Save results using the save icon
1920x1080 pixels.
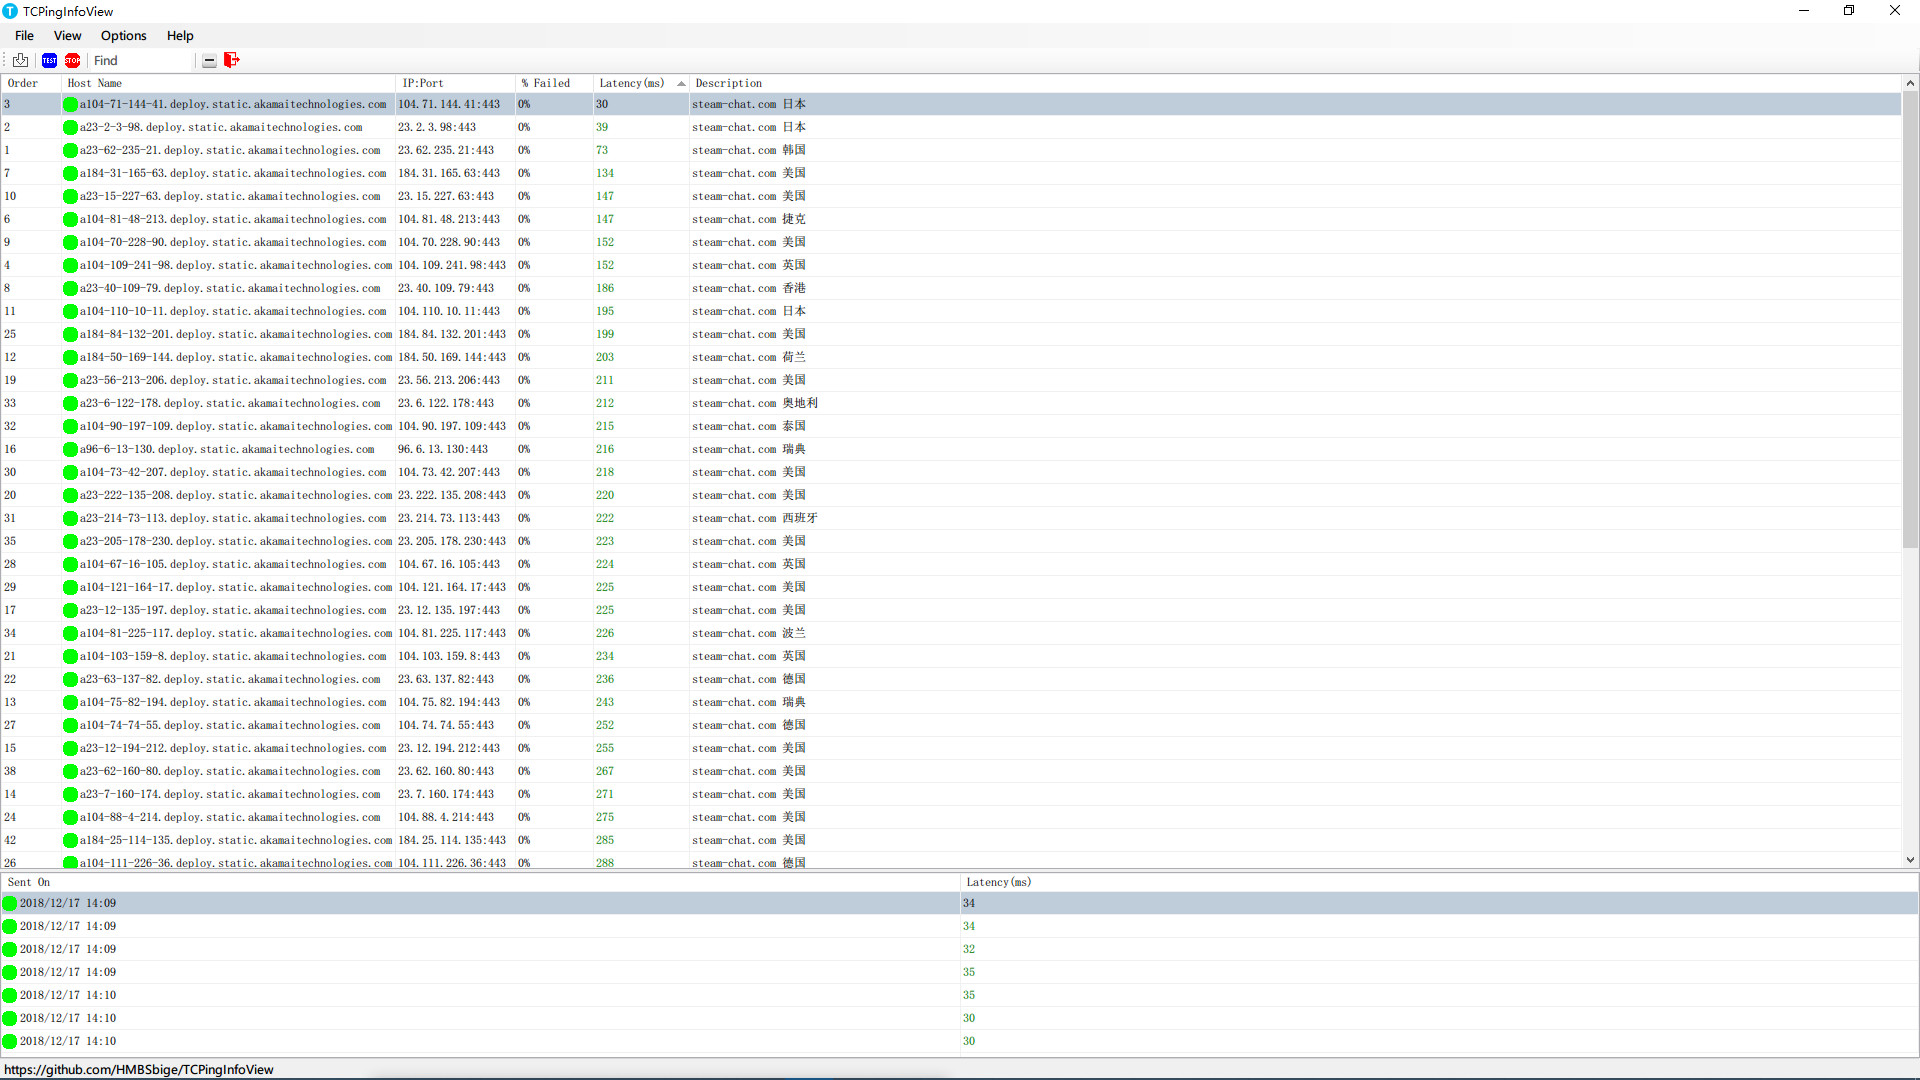click(x=20, y=60)
